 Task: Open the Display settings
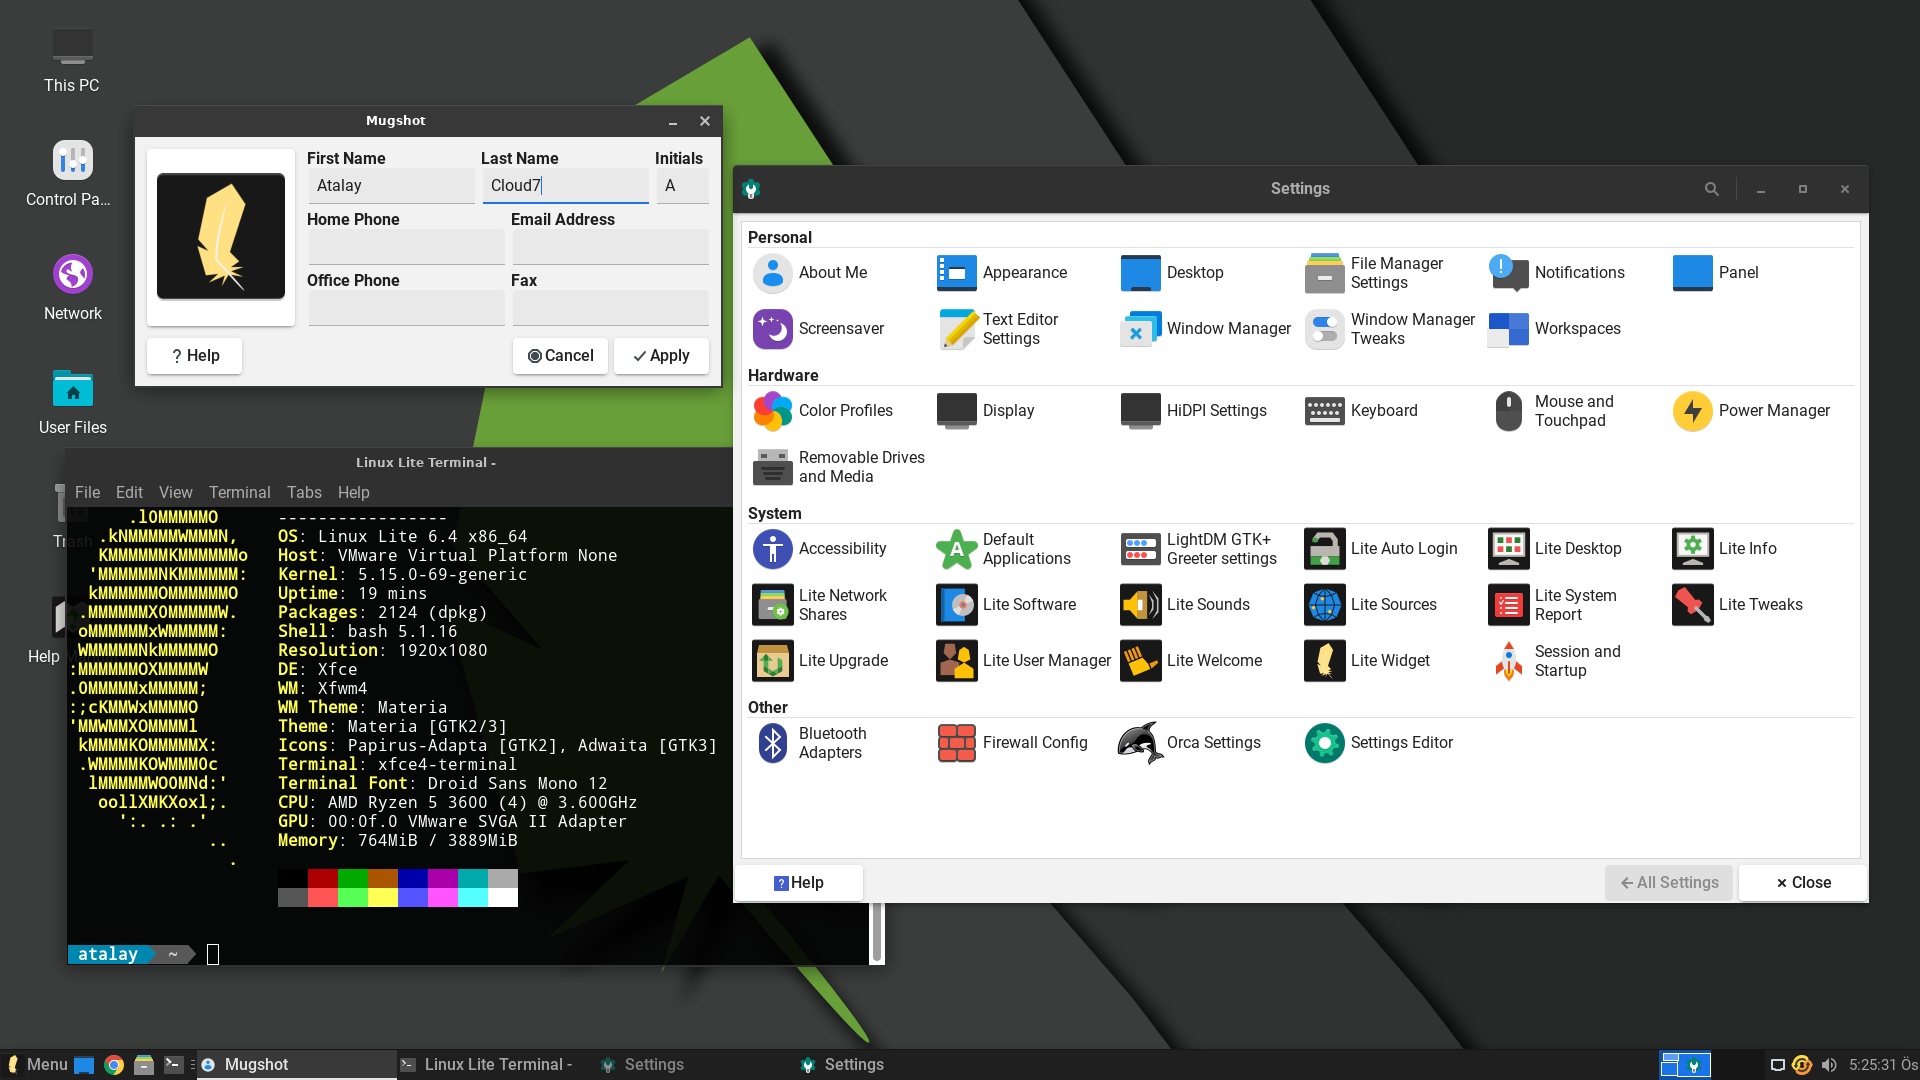click(986, 411)
